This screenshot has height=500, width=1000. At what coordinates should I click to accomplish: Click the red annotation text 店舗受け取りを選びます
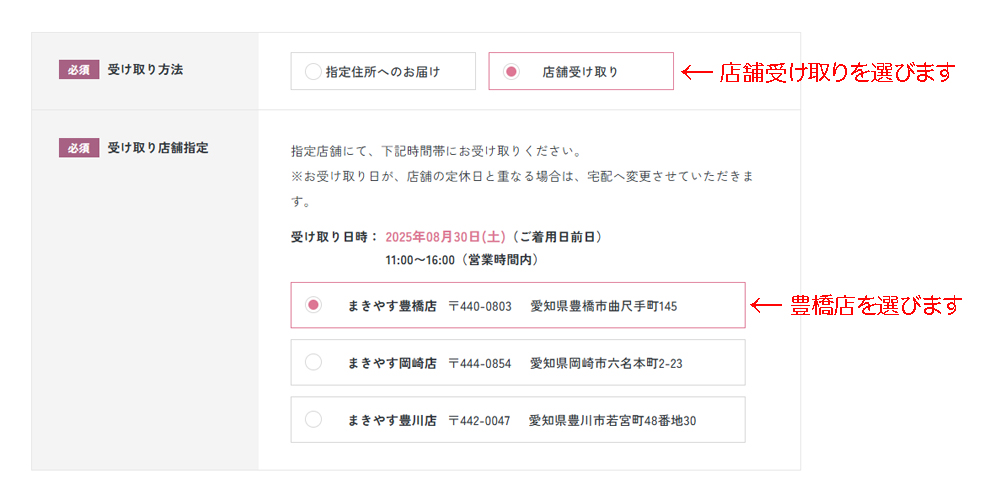(838, 72)
